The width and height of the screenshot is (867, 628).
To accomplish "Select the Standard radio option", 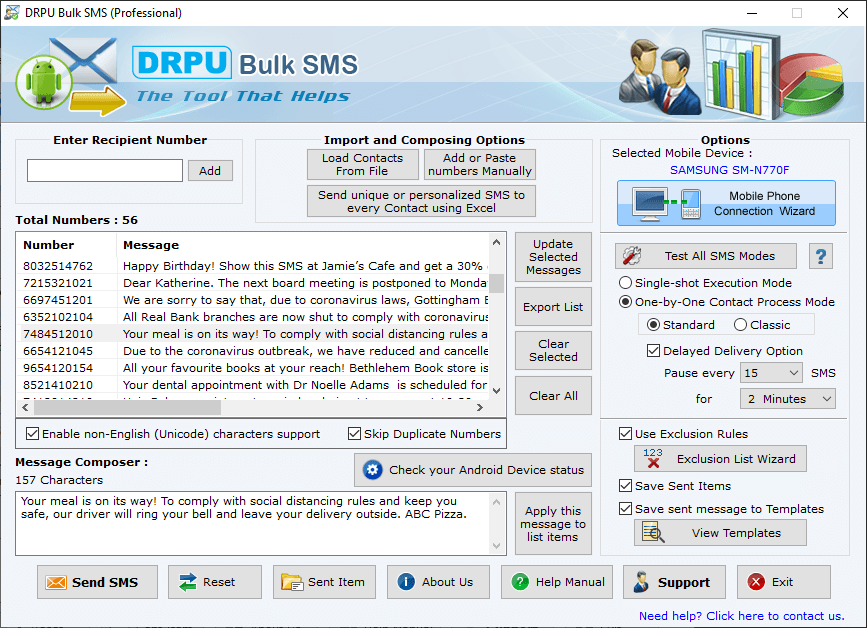I will 653,325.
